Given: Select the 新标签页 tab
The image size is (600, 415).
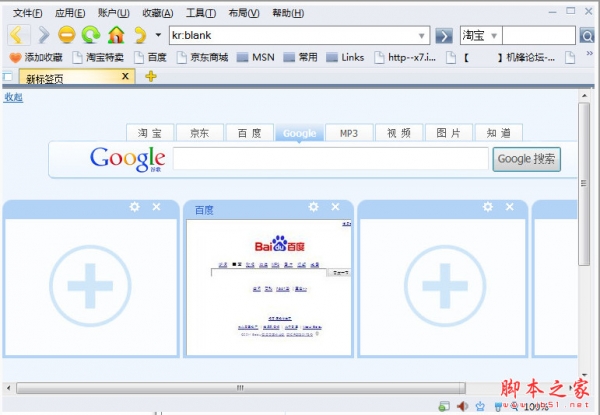Looking at the screenshot, I should pos(77,76).
